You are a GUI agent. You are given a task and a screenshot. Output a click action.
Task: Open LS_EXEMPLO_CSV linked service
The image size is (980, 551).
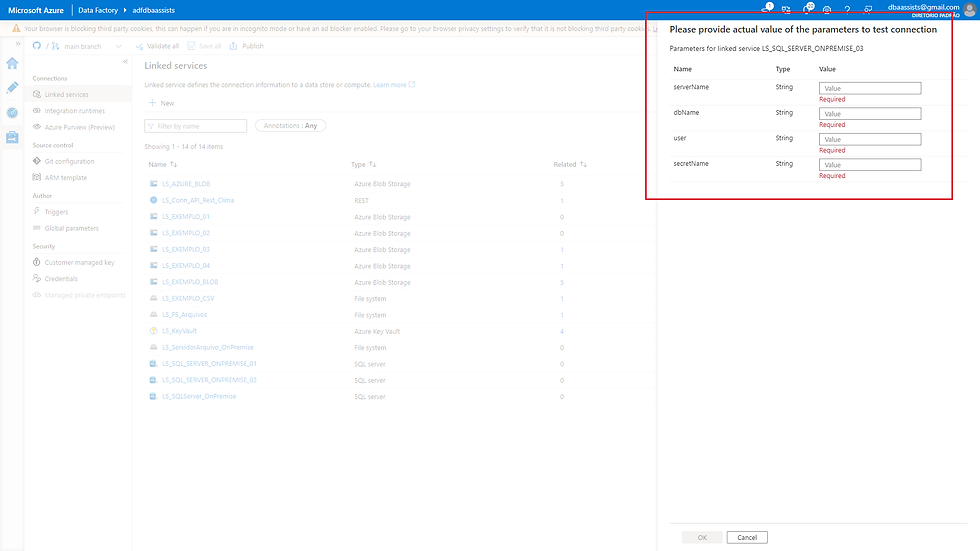click(188, 298)
